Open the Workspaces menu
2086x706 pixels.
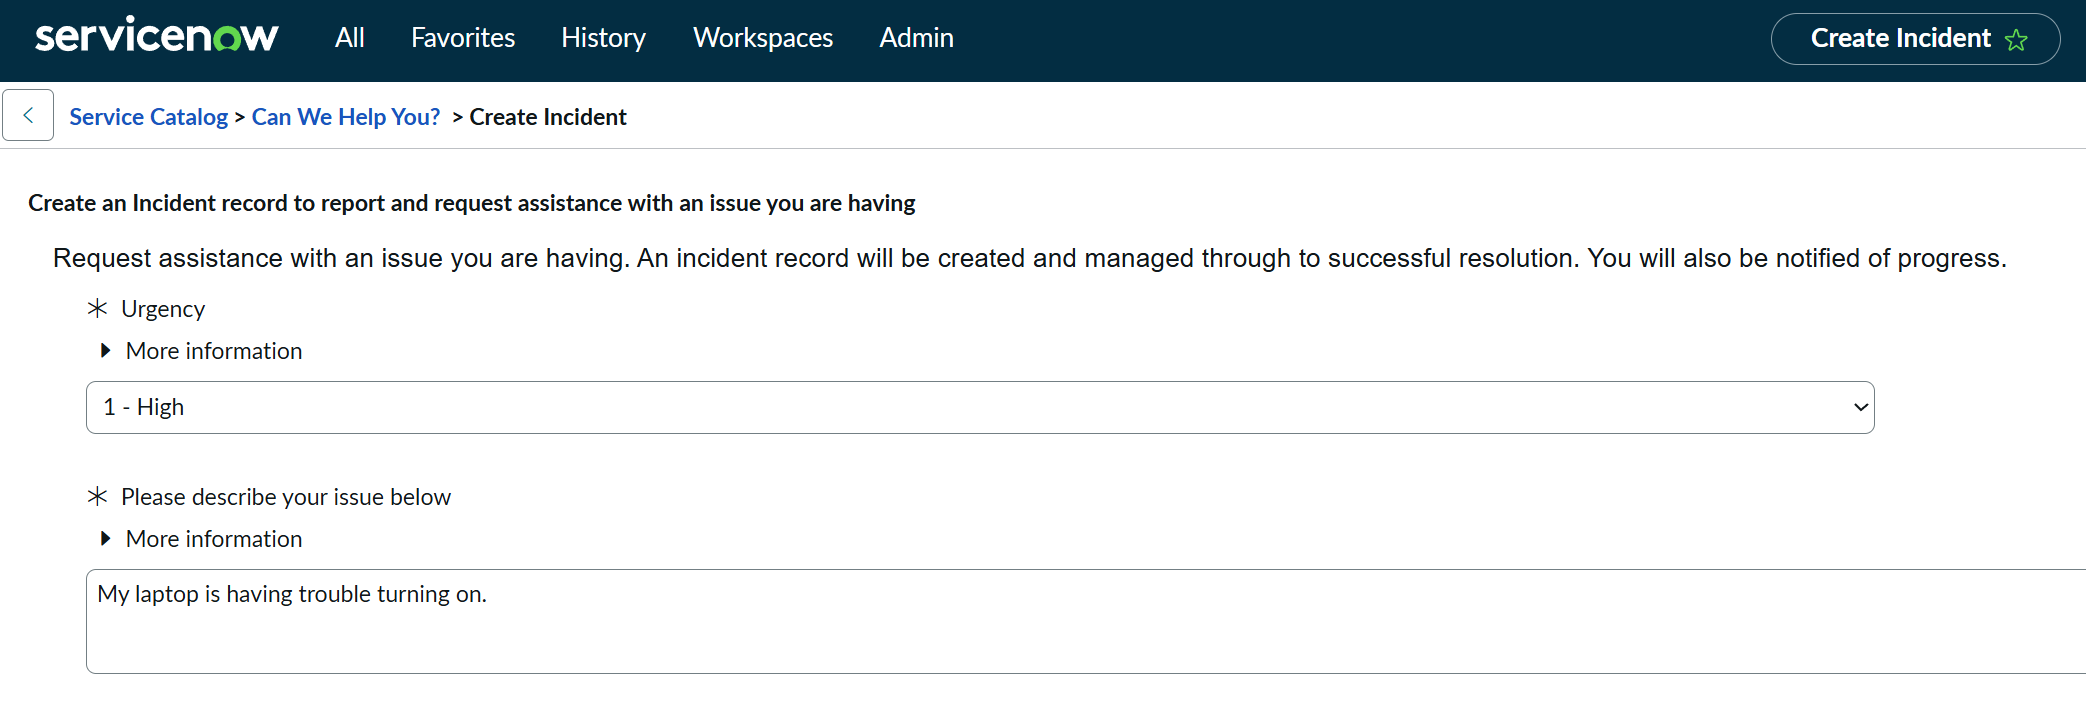tap(763, 38)
